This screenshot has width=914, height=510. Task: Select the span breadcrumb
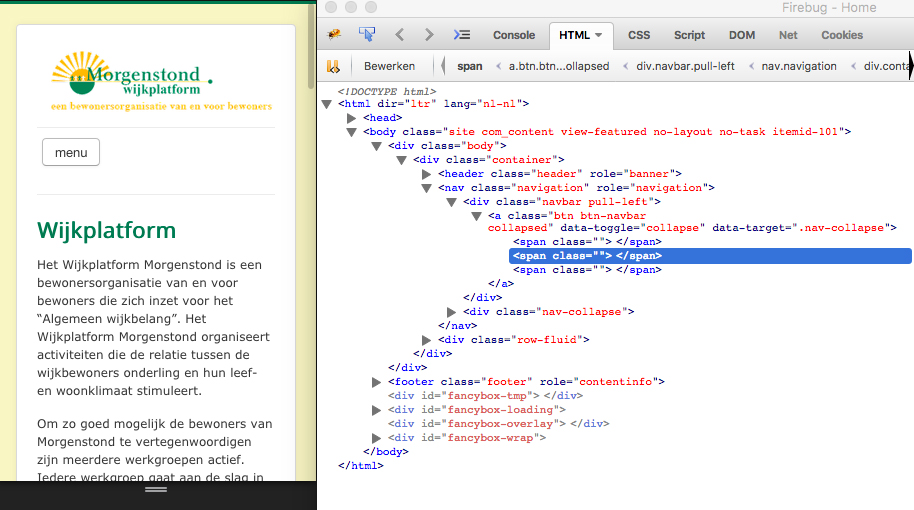(470, 66)
